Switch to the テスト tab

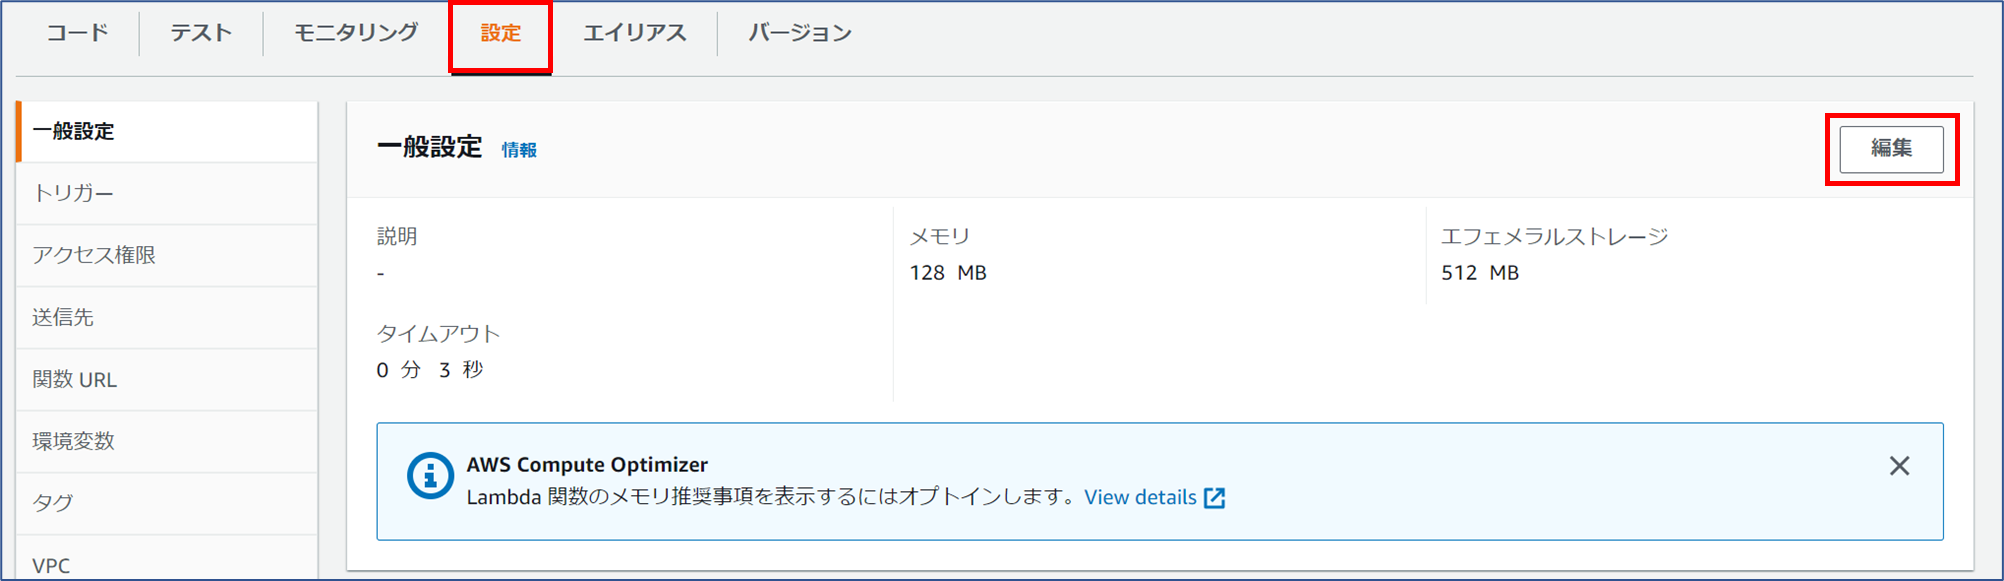201,33
